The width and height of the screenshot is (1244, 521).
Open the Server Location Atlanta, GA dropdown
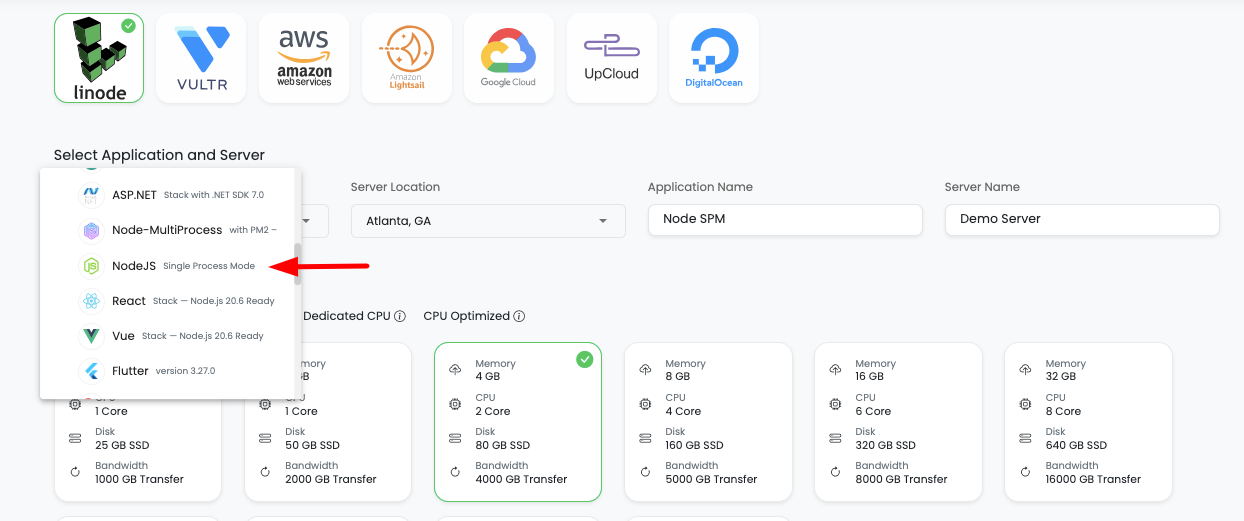pos(488,221)
